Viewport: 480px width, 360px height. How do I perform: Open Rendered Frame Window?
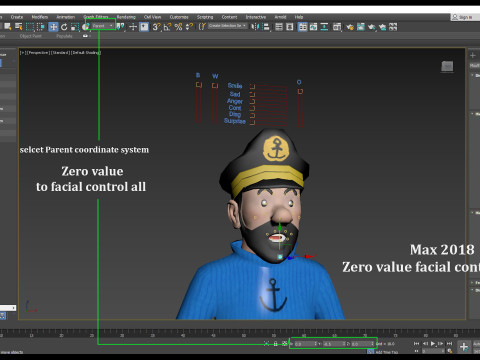pos(361,27)
